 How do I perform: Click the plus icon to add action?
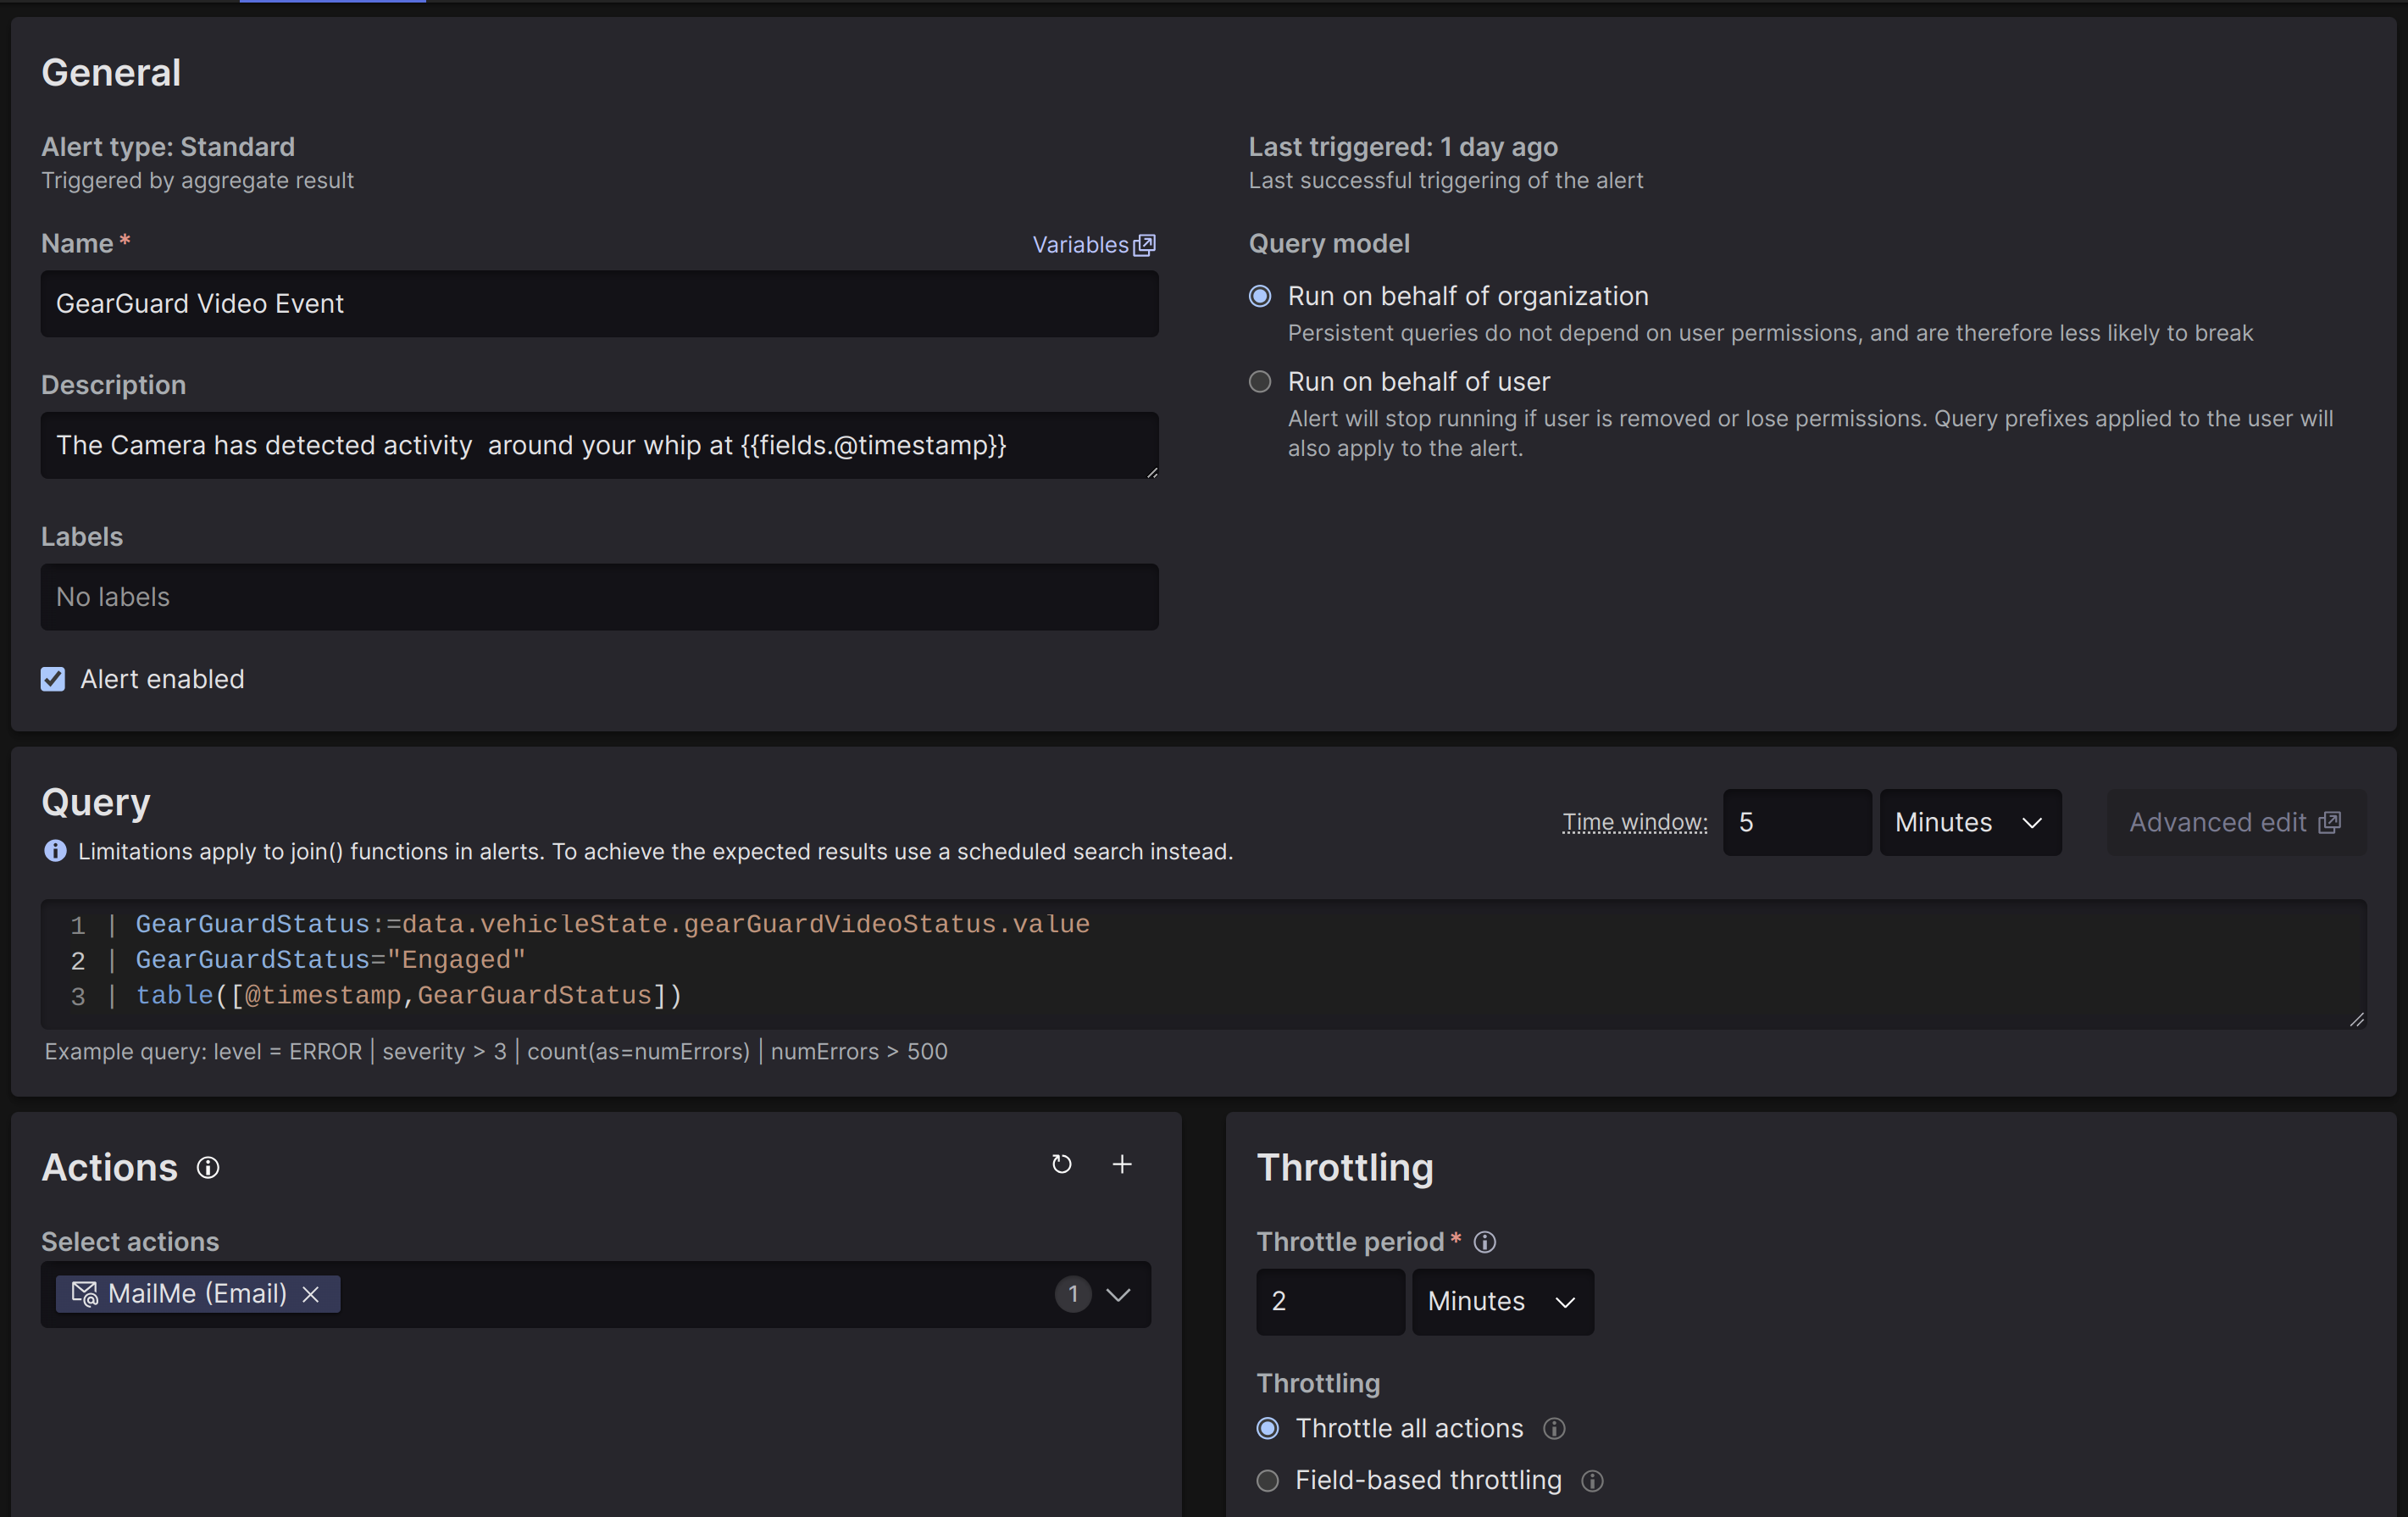point(1122,1164)
